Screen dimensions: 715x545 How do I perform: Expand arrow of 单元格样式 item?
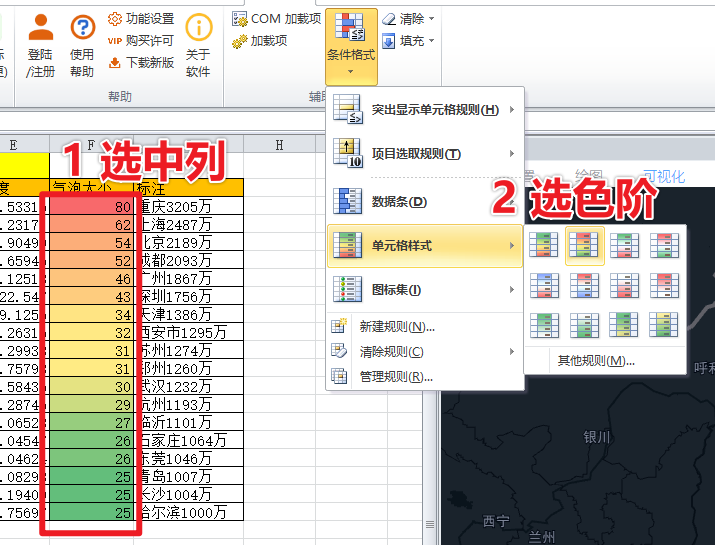(x=512, y=246)
